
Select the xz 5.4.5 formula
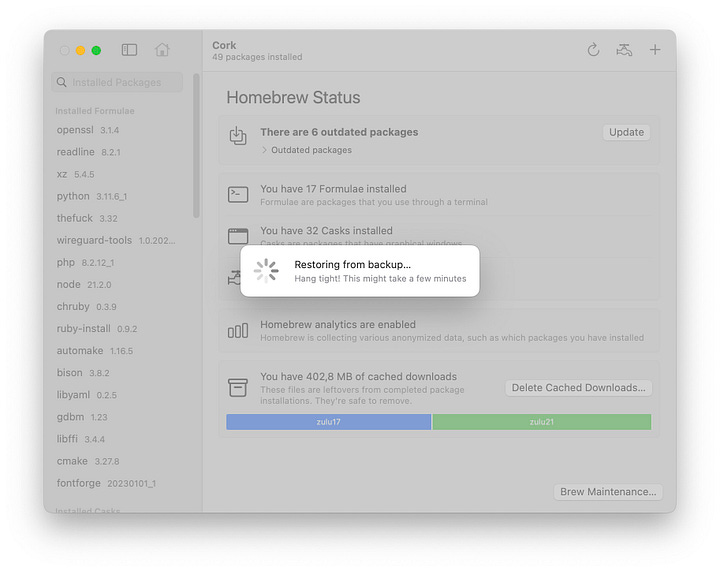pos(75,174)
